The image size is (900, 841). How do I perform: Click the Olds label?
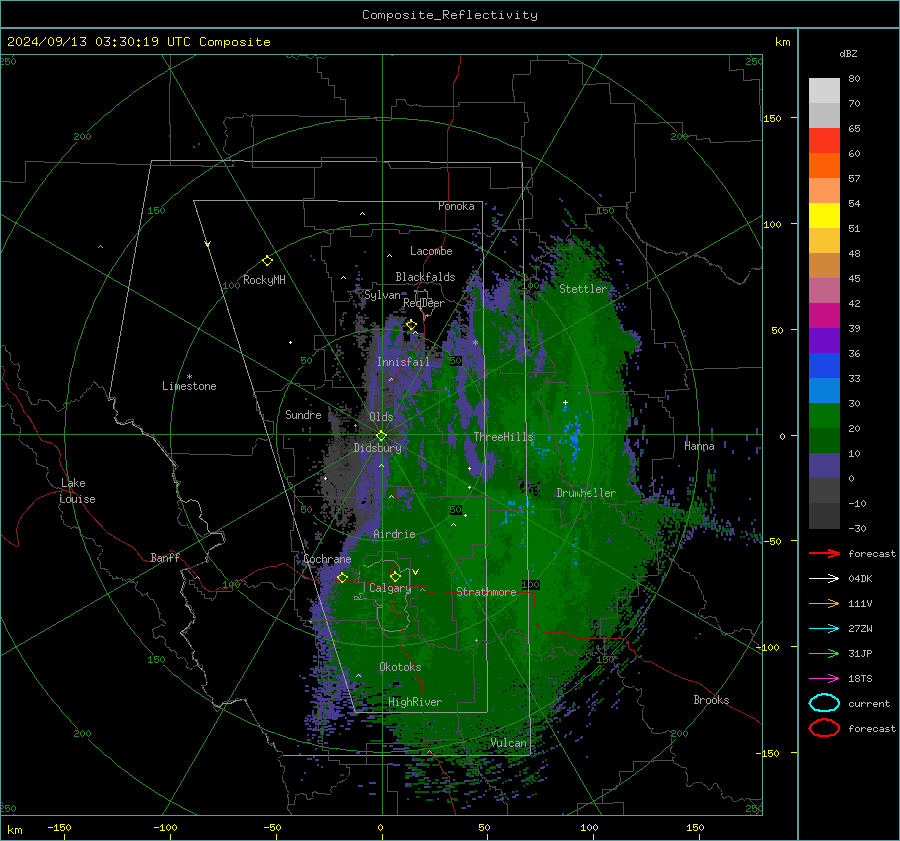click(x=381, y=417)
